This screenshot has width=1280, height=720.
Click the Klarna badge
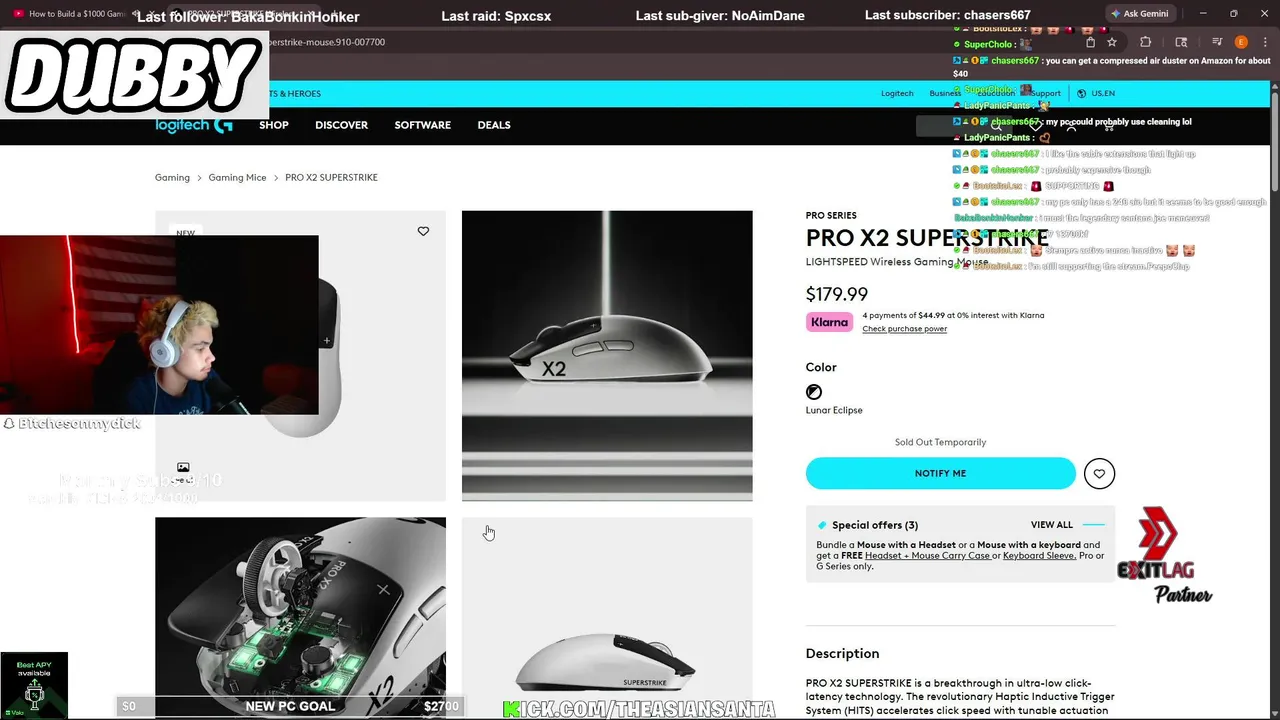click(x=830, y=322)
